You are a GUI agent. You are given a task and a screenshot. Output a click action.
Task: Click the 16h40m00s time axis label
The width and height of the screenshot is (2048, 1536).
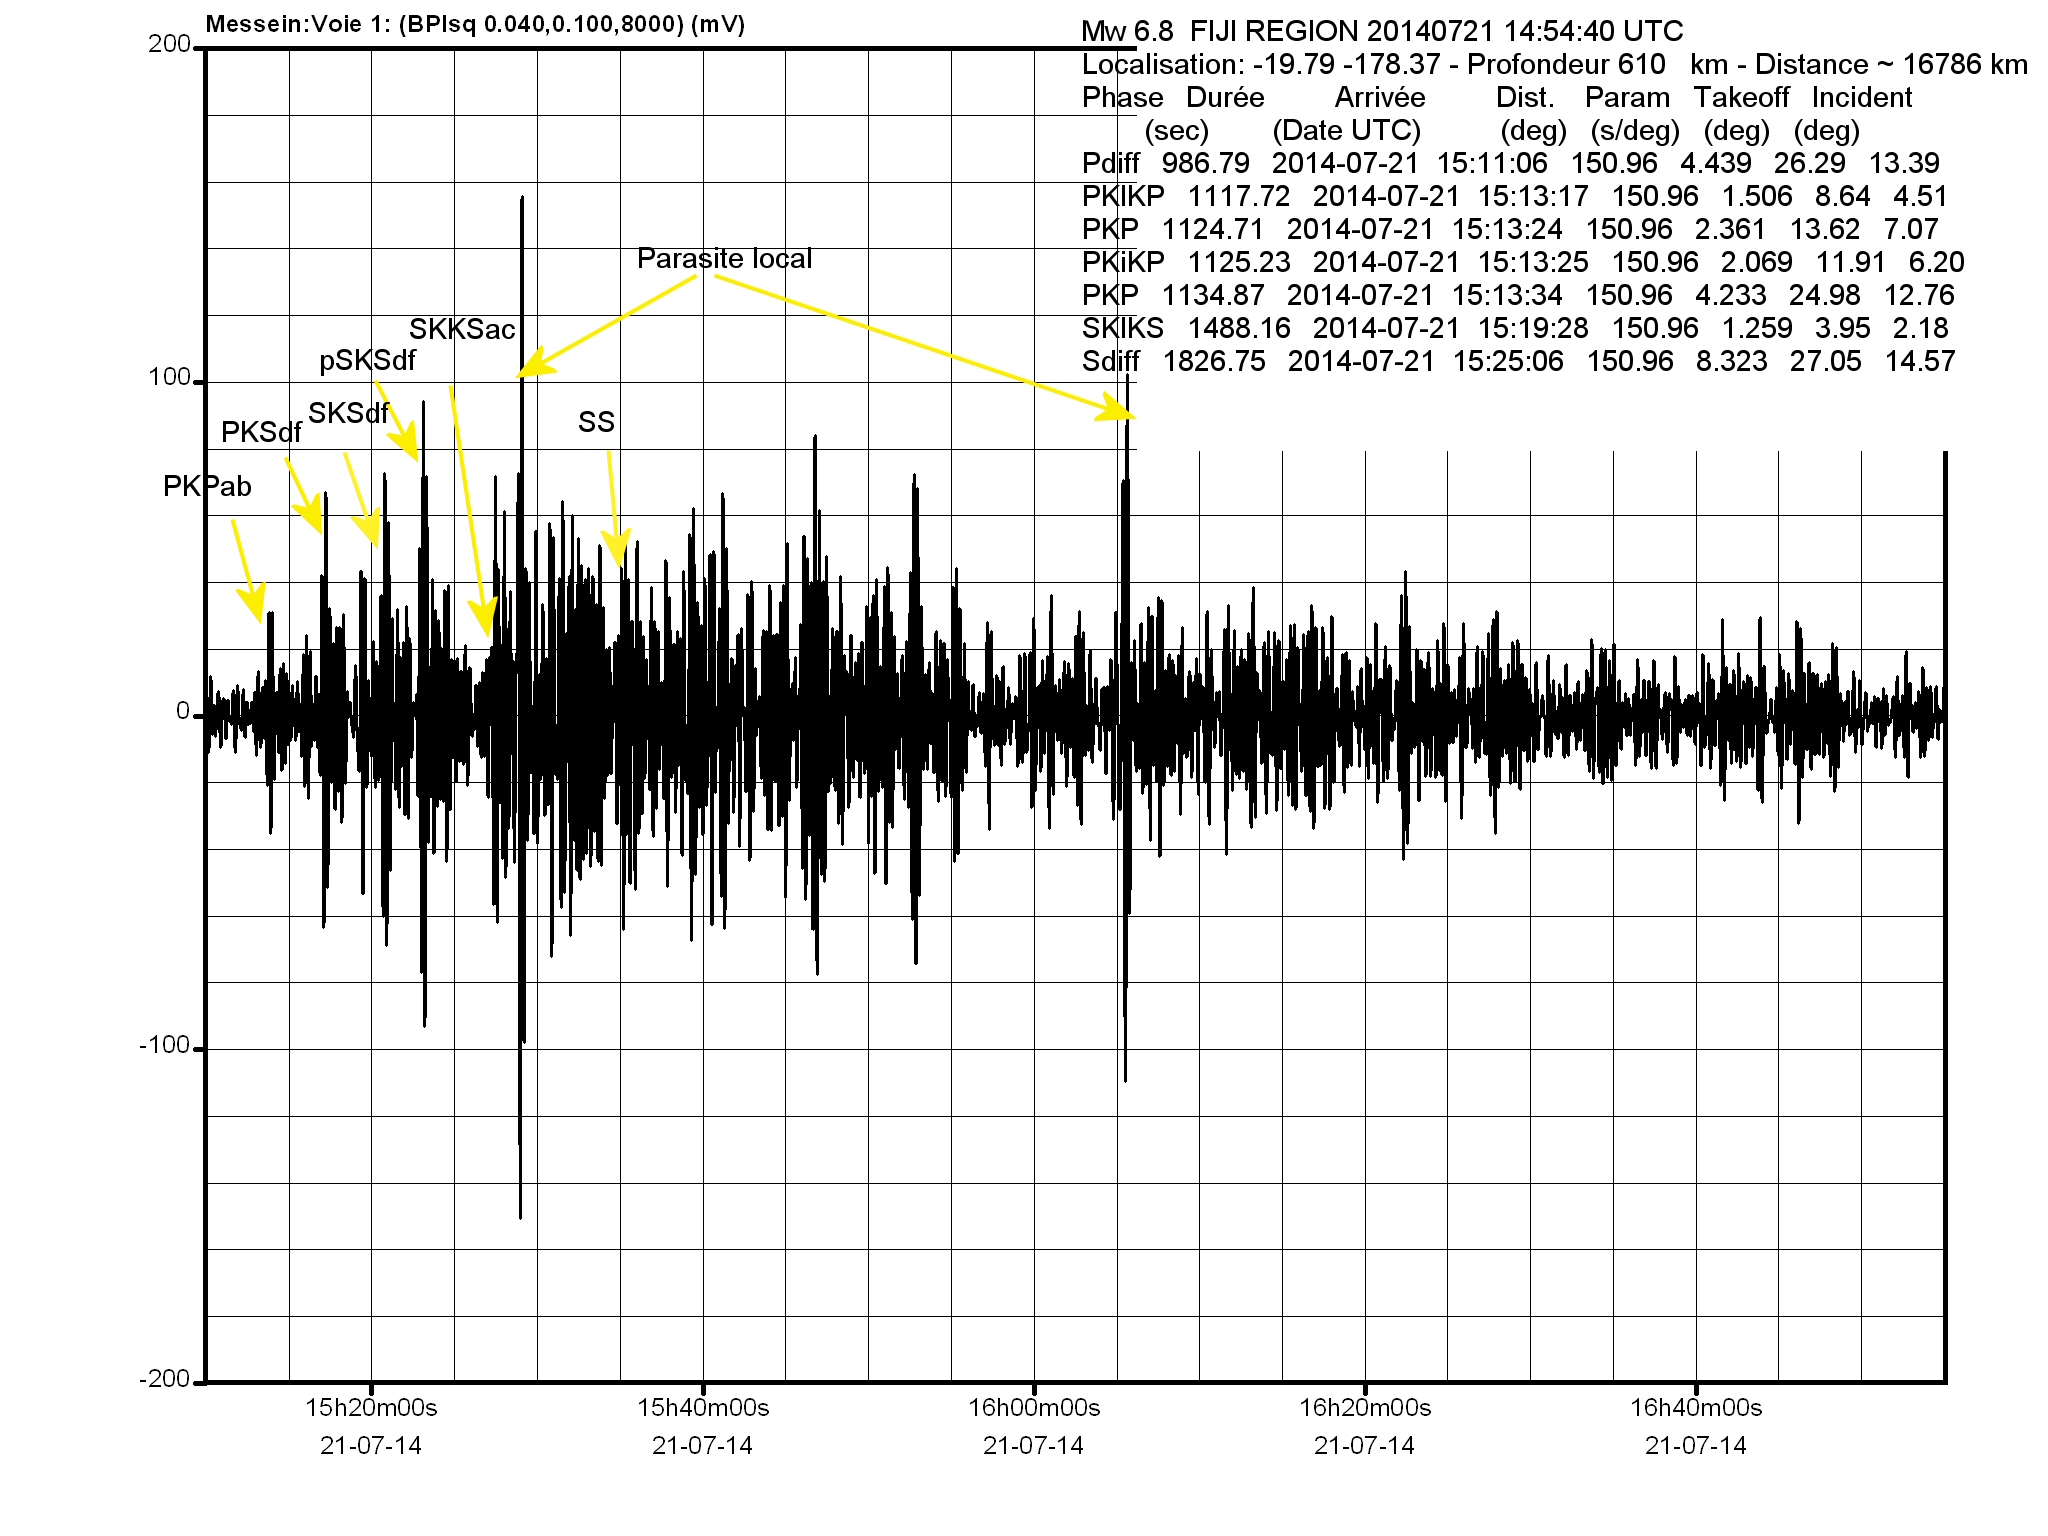click(x=1696, y=1408)
